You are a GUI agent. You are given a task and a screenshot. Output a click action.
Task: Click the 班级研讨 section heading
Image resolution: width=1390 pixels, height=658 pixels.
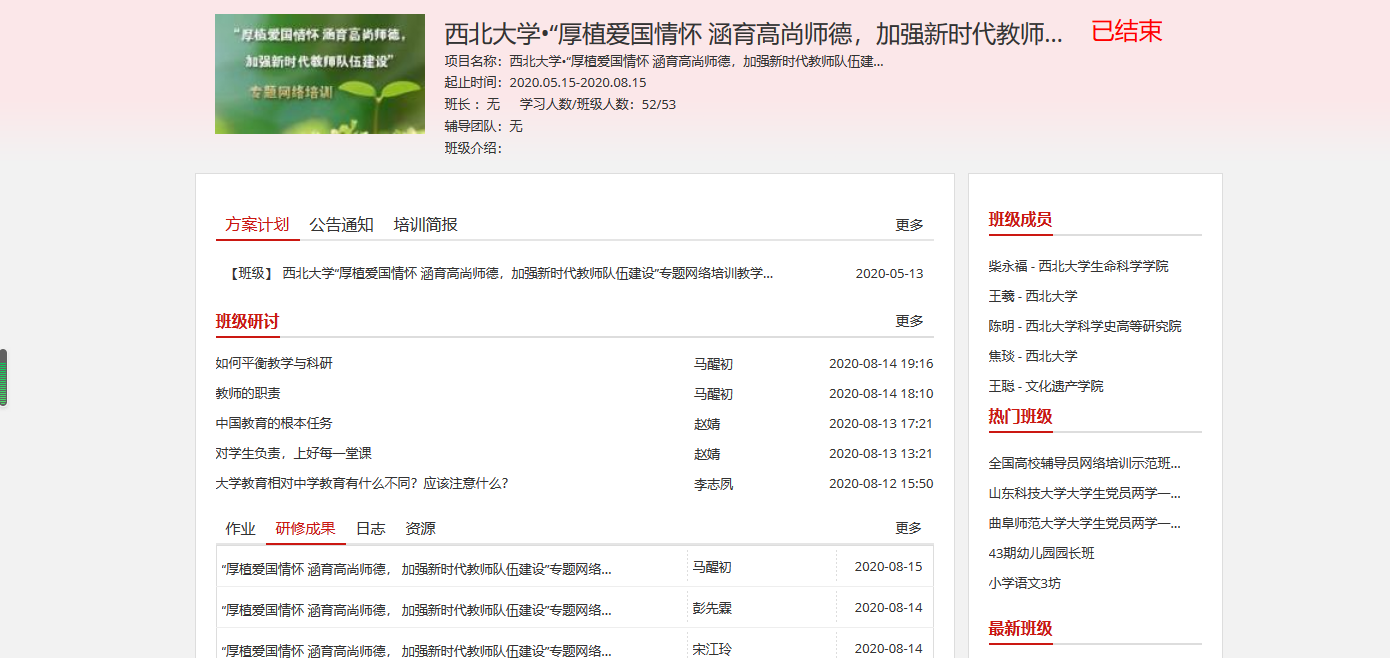tap(247, 322)
